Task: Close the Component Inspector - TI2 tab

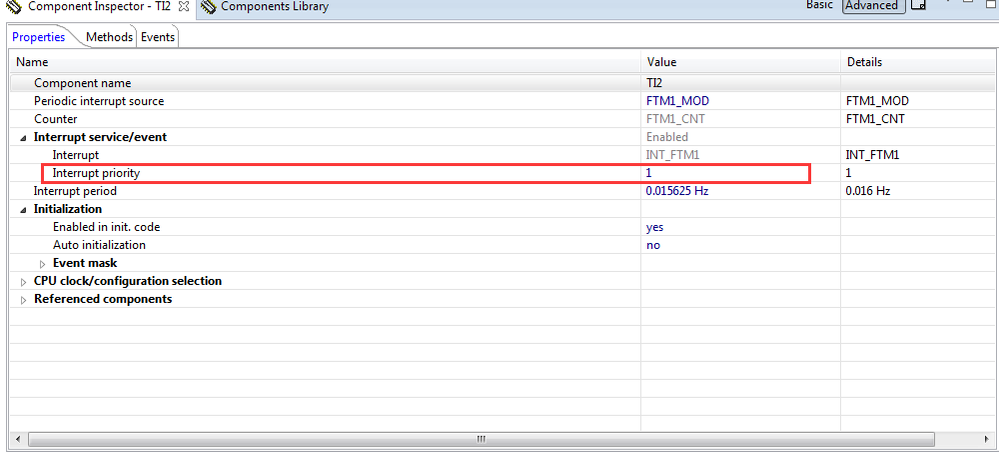Action: (183, 7)
